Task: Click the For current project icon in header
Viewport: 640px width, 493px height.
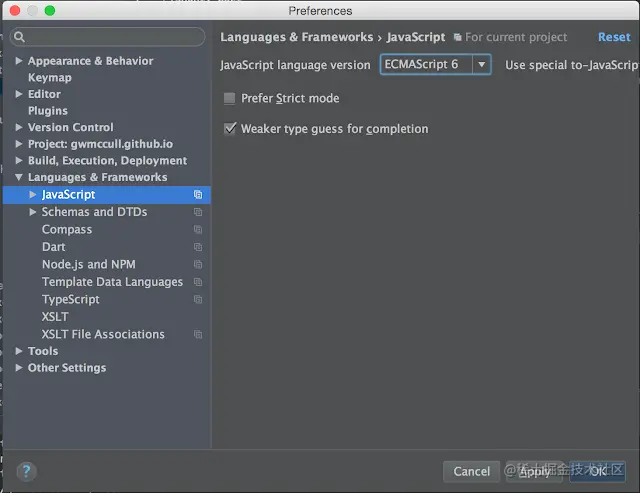Action: (x=458, y=38)
